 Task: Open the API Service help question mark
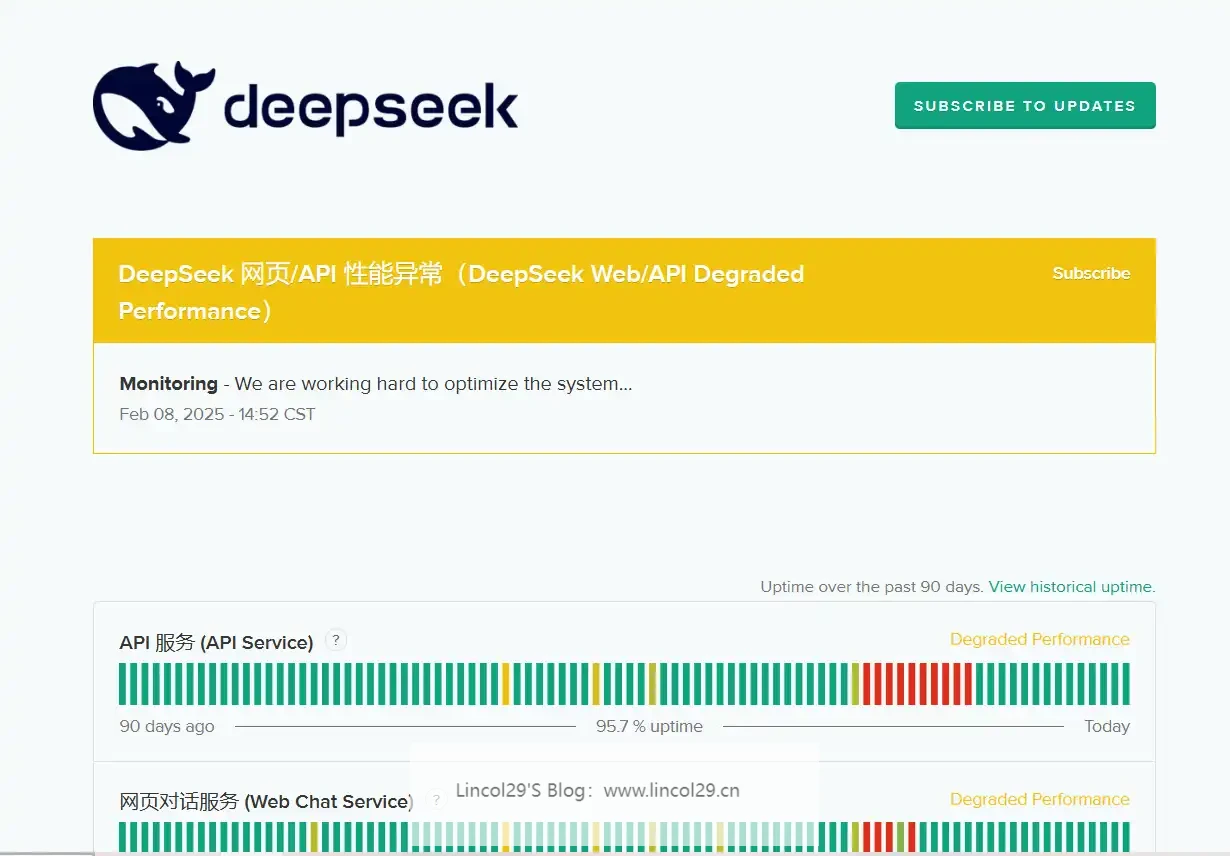336,640
